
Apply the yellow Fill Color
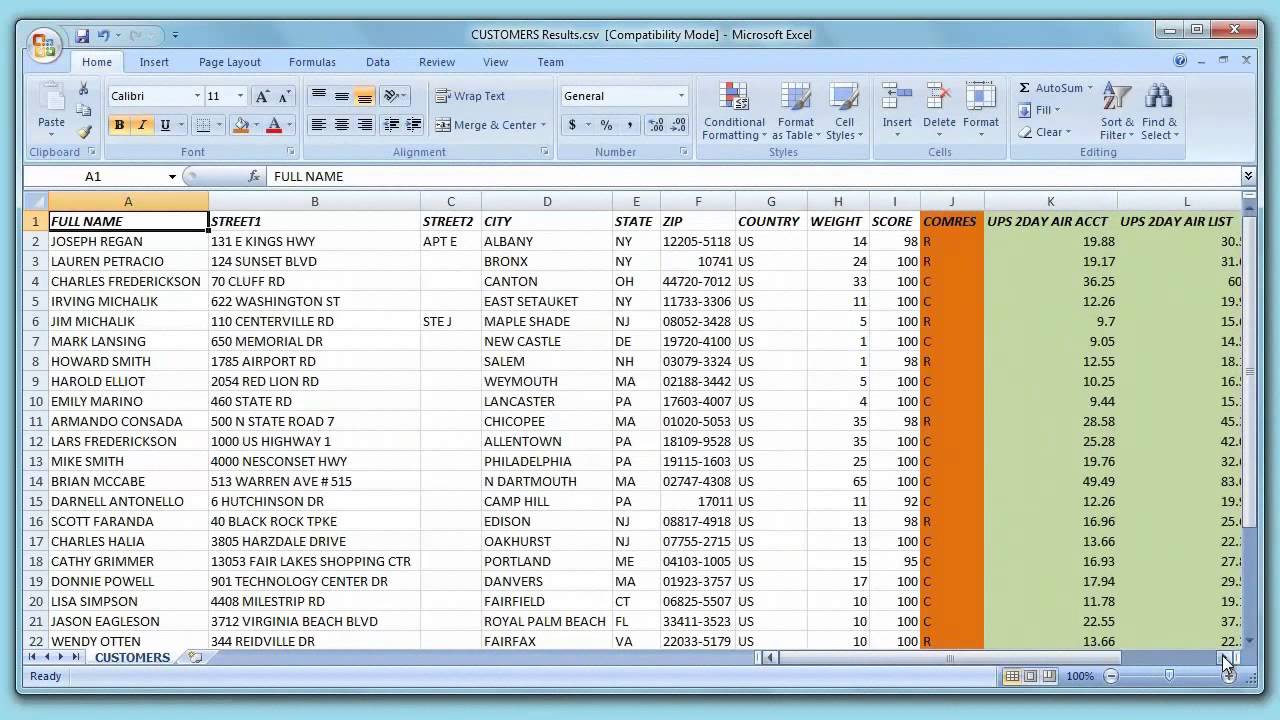pyautogui.click(x=240, y=125)
